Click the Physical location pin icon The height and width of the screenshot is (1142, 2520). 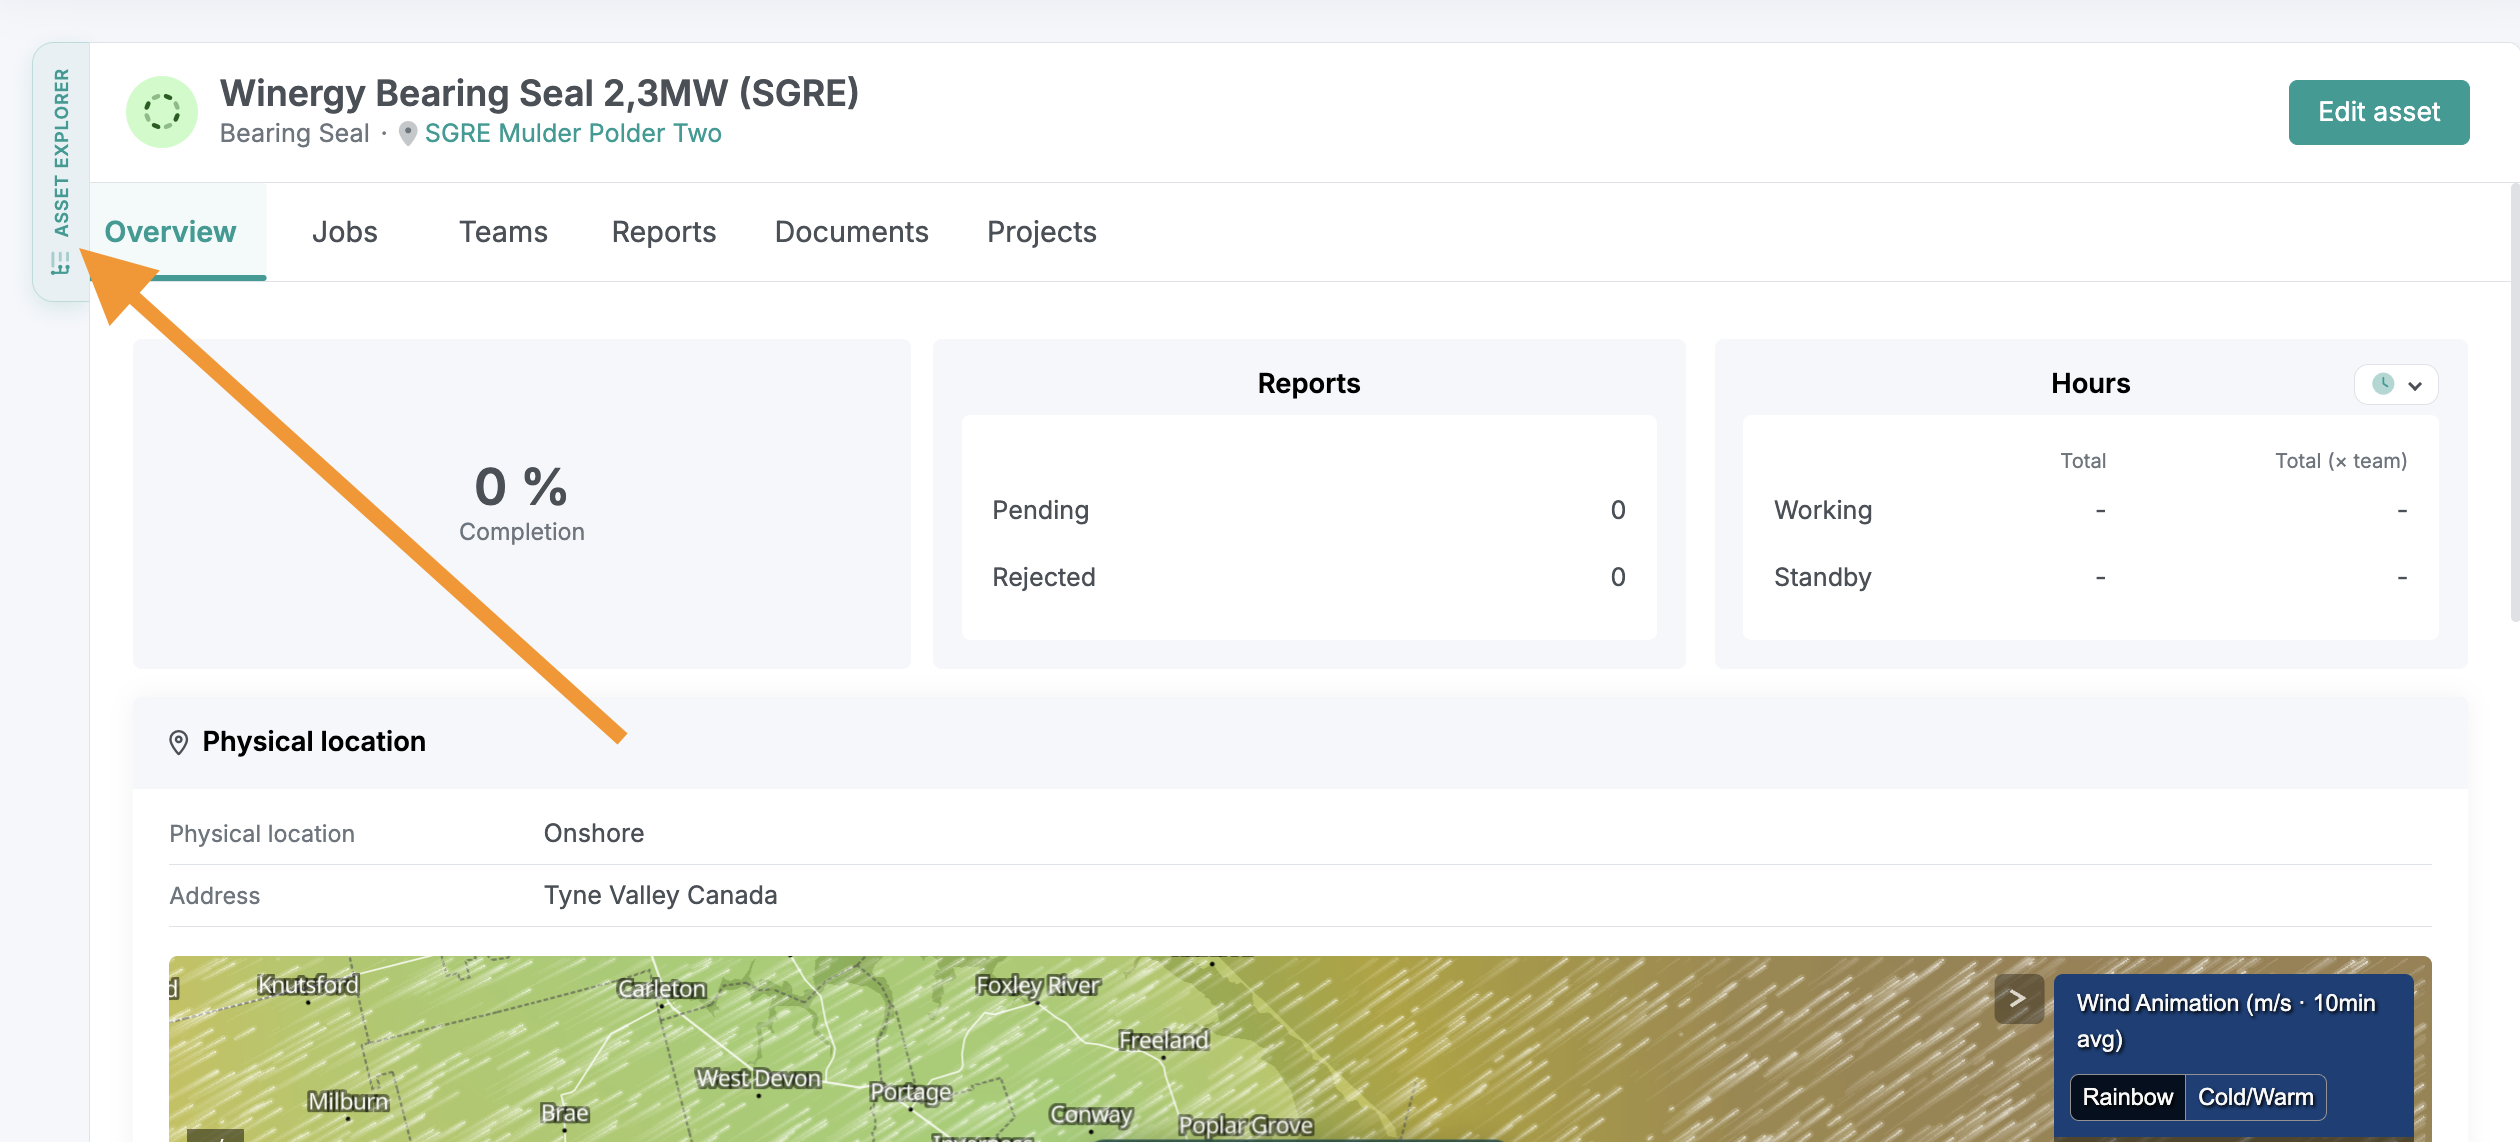pos(178,742)
